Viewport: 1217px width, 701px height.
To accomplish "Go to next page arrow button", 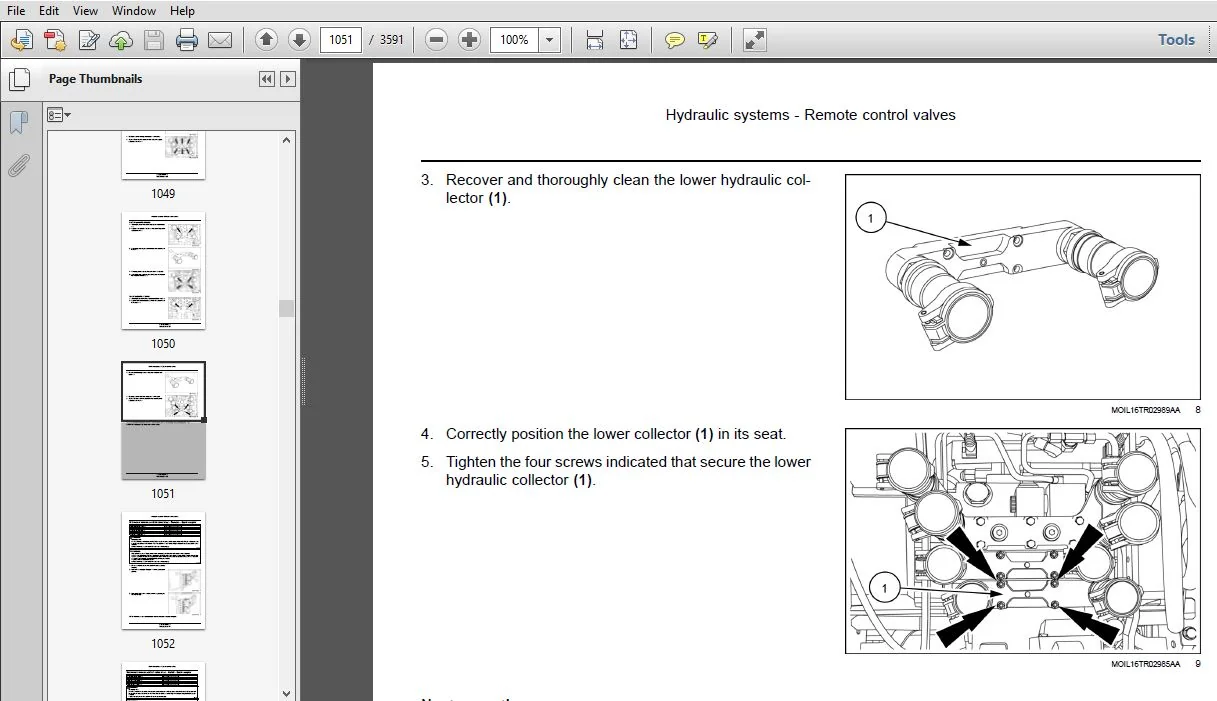I will tap(299, 40).
